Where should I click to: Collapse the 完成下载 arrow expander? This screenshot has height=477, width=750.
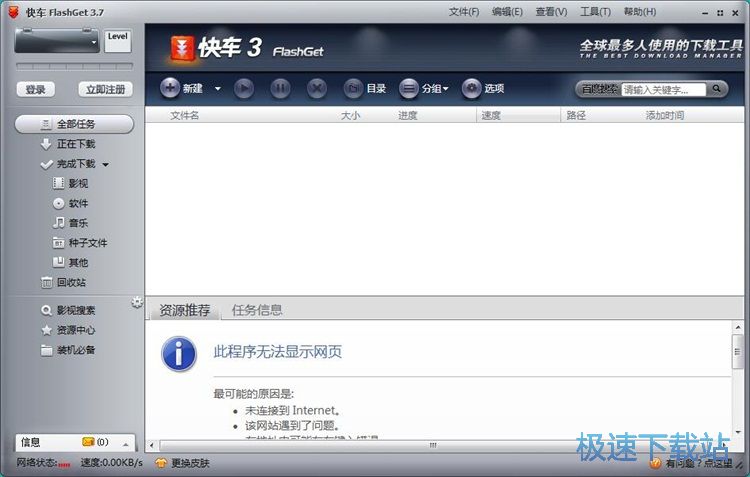(105, 165)
